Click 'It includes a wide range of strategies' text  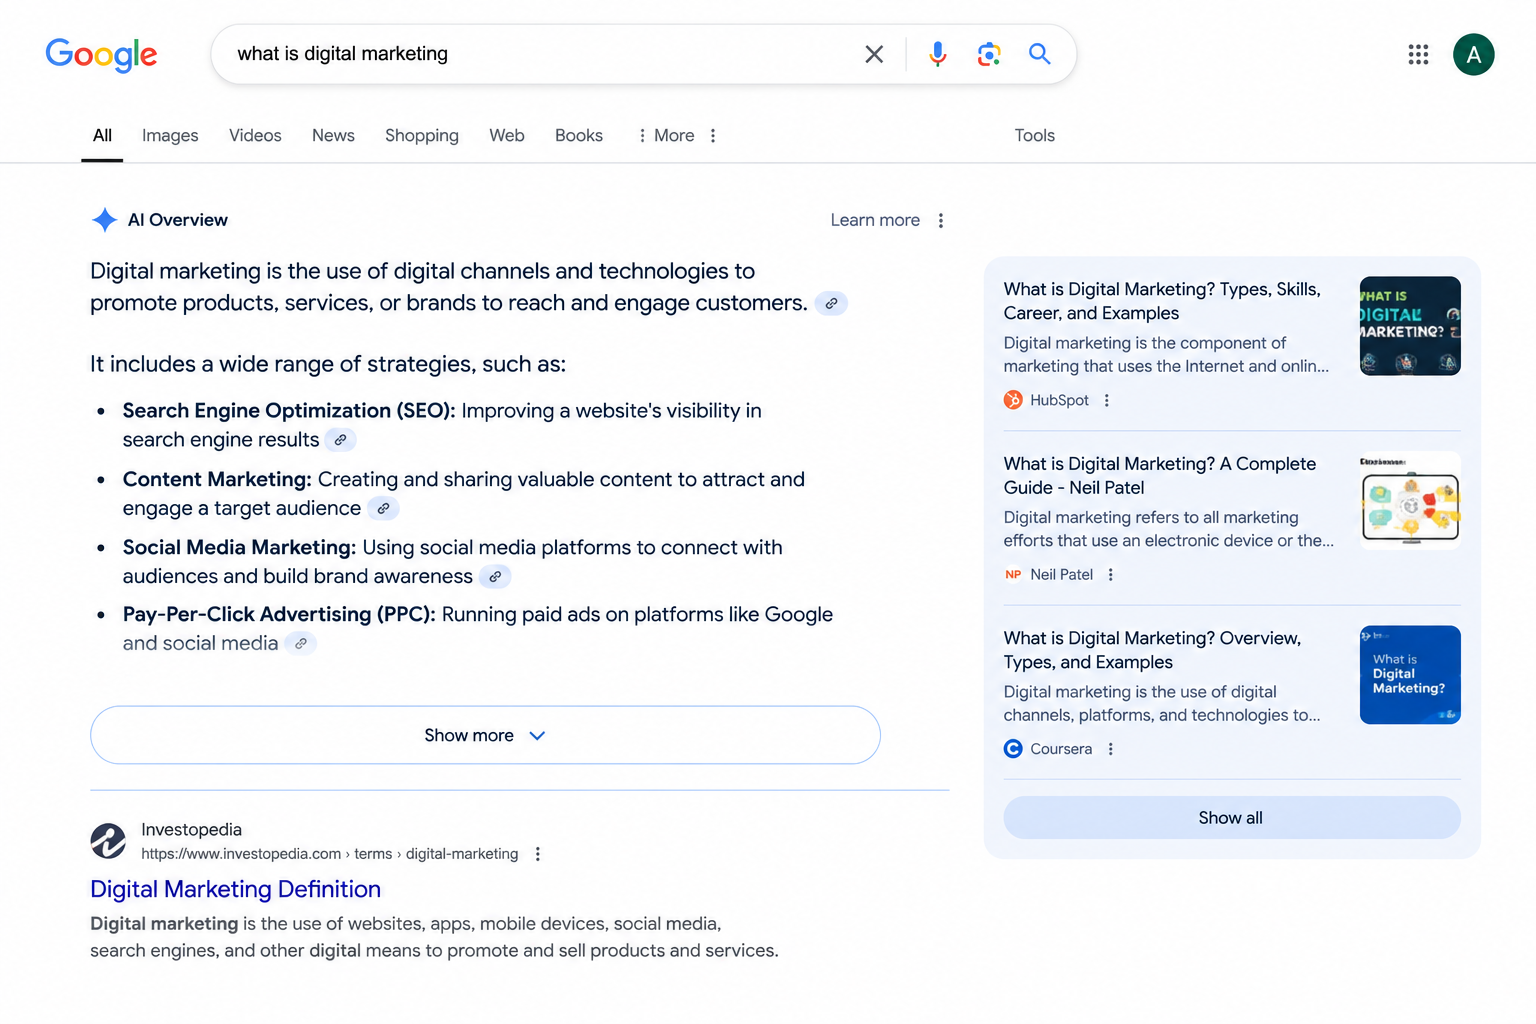328,364
